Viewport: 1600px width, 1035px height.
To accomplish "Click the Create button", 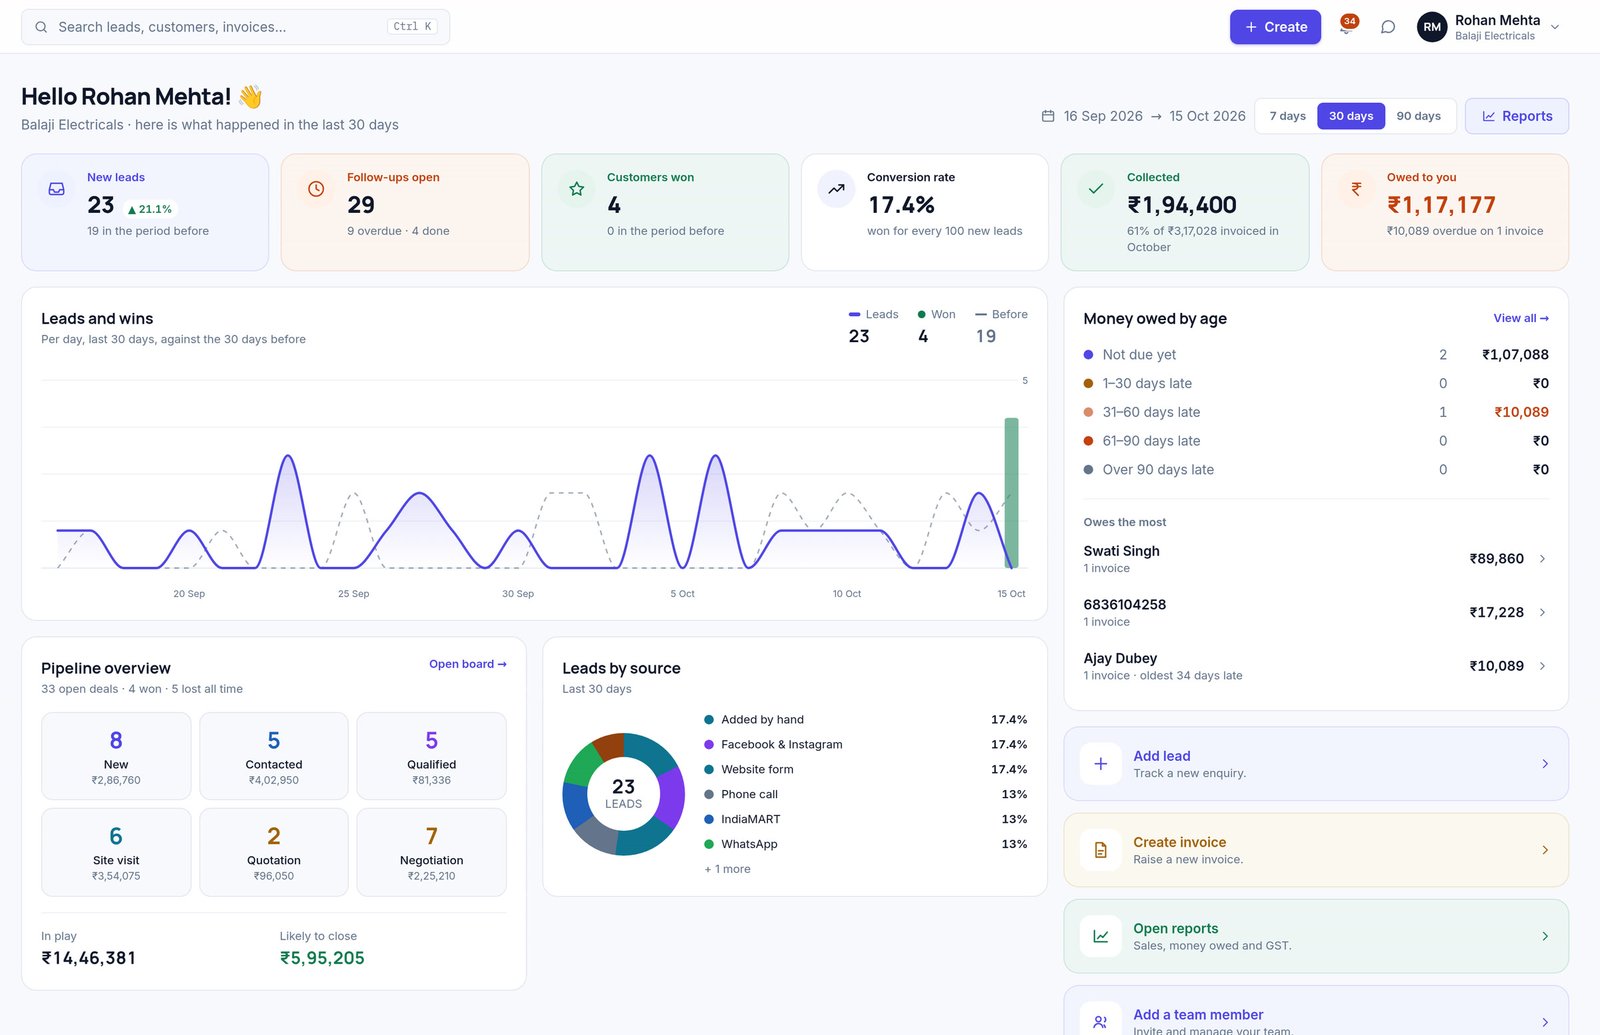I will pos(1275,27).
